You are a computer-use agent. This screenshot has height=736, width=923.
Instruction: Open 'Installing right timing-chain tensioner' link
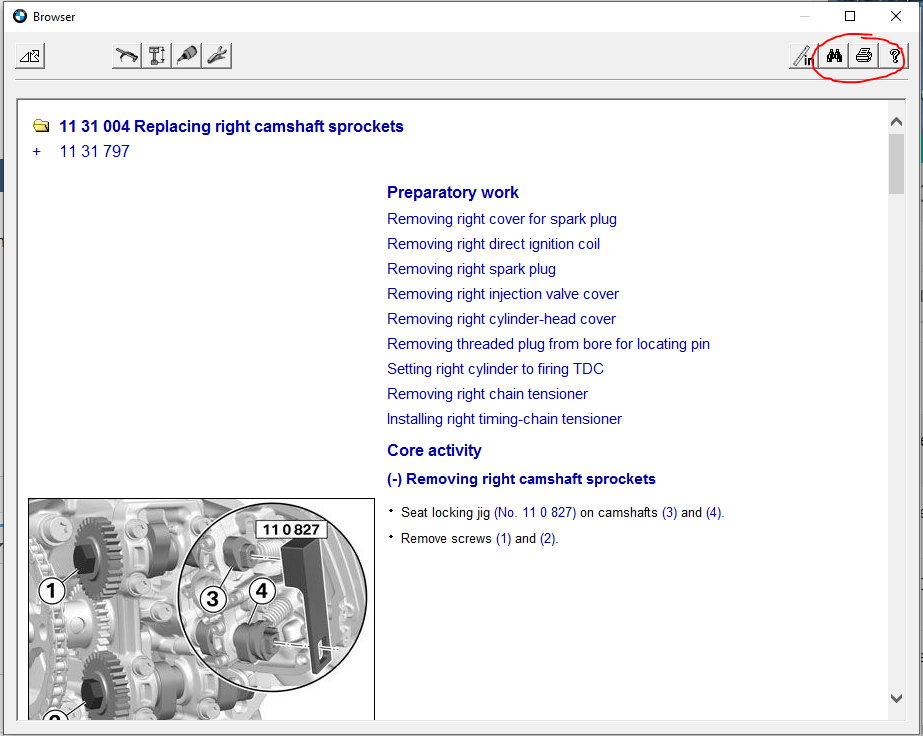pos(504,419)
